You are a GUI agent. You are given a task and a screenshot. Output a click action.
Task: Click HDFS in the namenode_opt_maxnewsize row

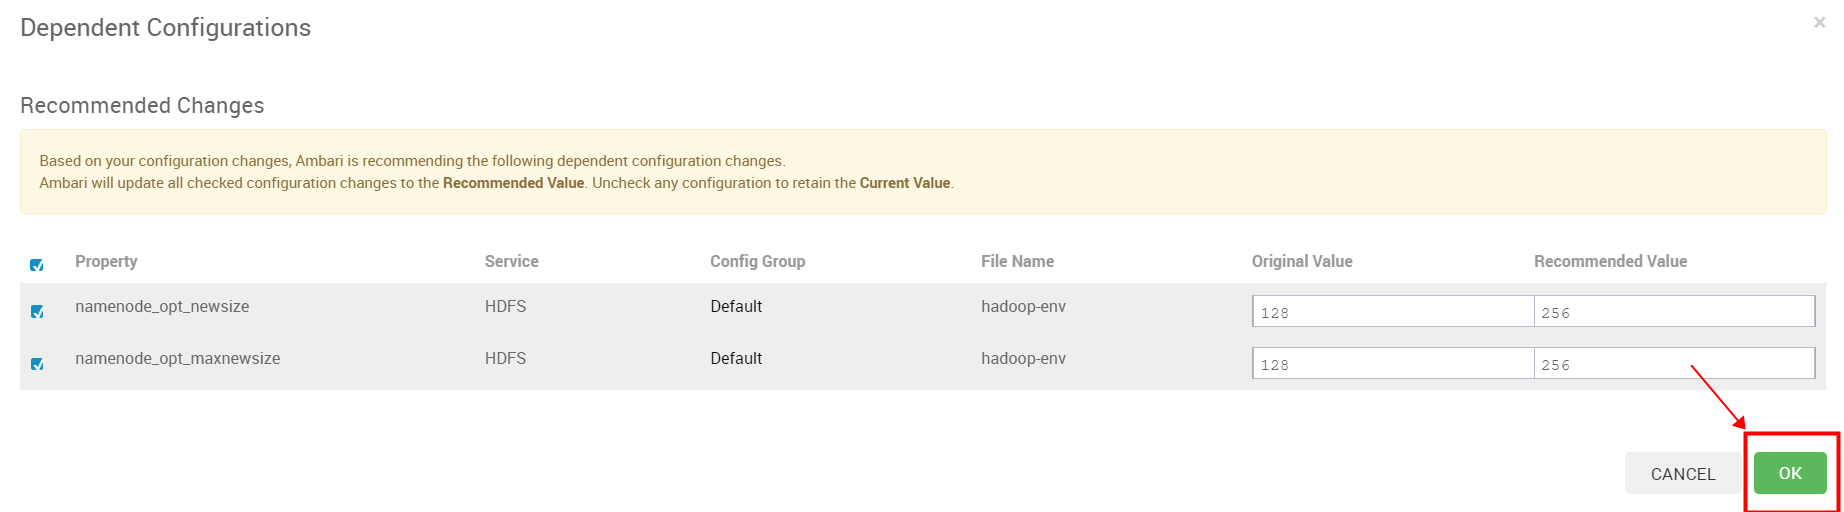[x=506, y=359]
